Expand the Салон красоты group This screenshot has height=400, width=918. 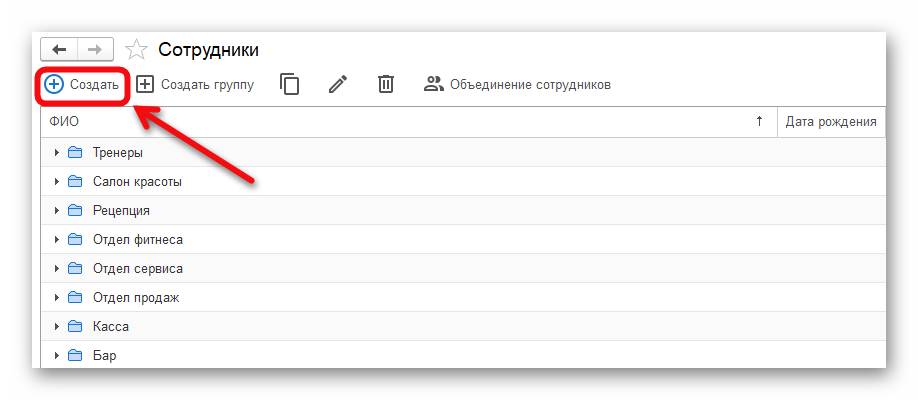(x=57, y=182)
